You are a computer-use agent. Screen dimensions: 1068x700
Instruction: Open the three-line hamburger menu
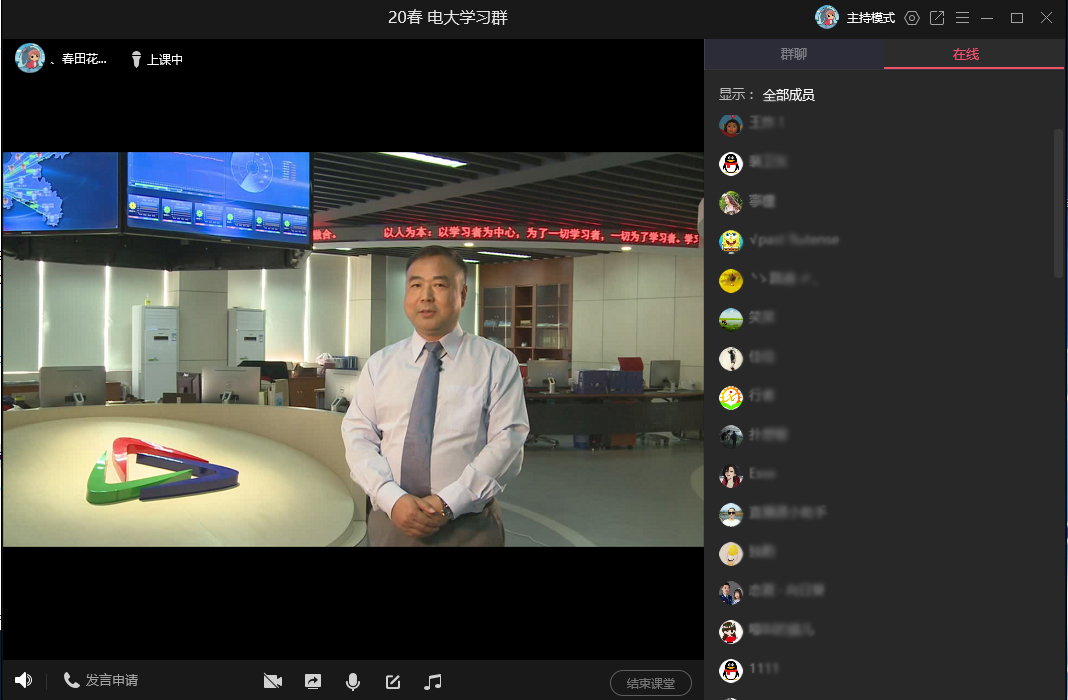click(x=962, y=18)
